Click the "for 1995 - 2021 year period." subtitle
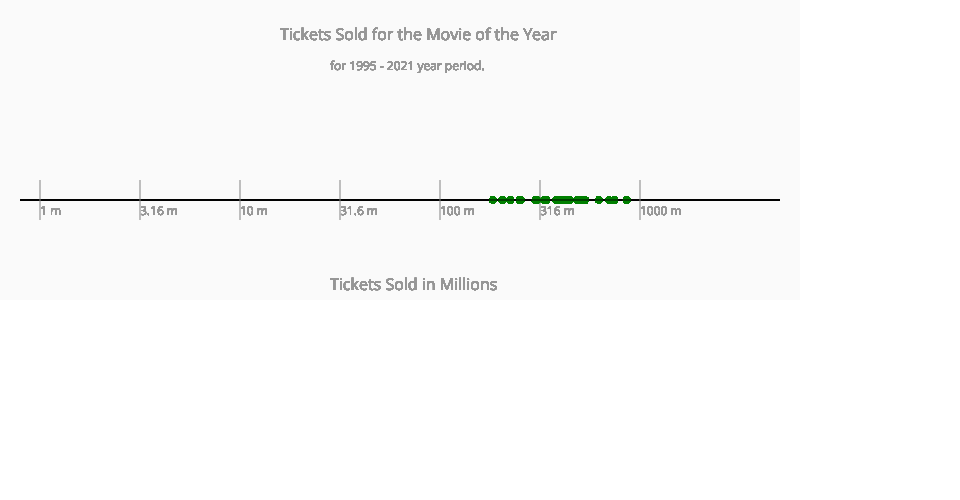Image resolution: width=960 pixels, height=500 pixels. [407, 66]
